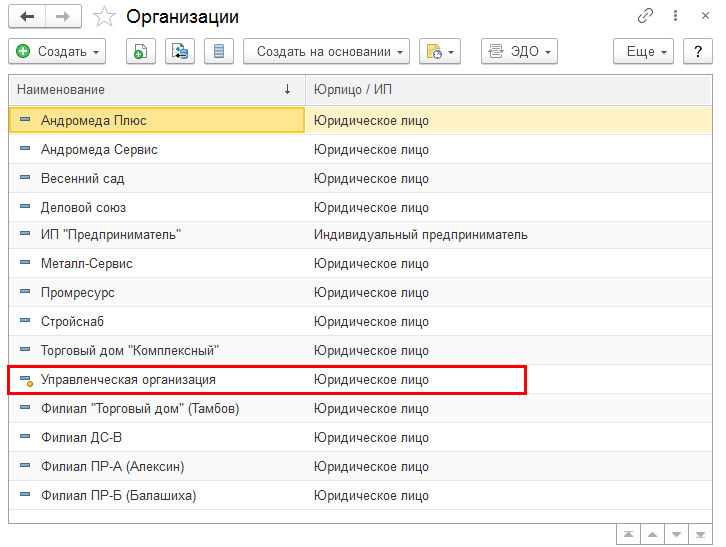Click the list view mode icon
Screen dimensions: 726x547
[219, 51]
